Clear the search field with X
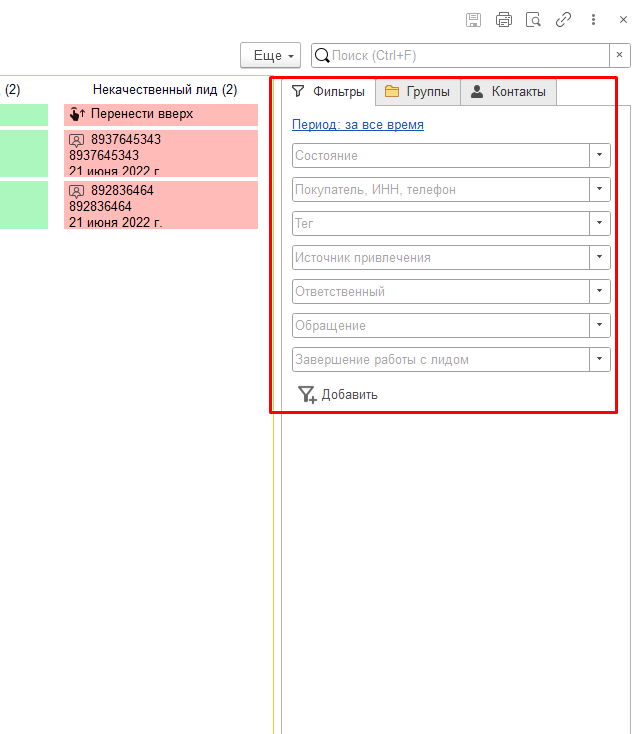Image resolution: width=635 pixels, height=734 pixels. click(620, 55)
